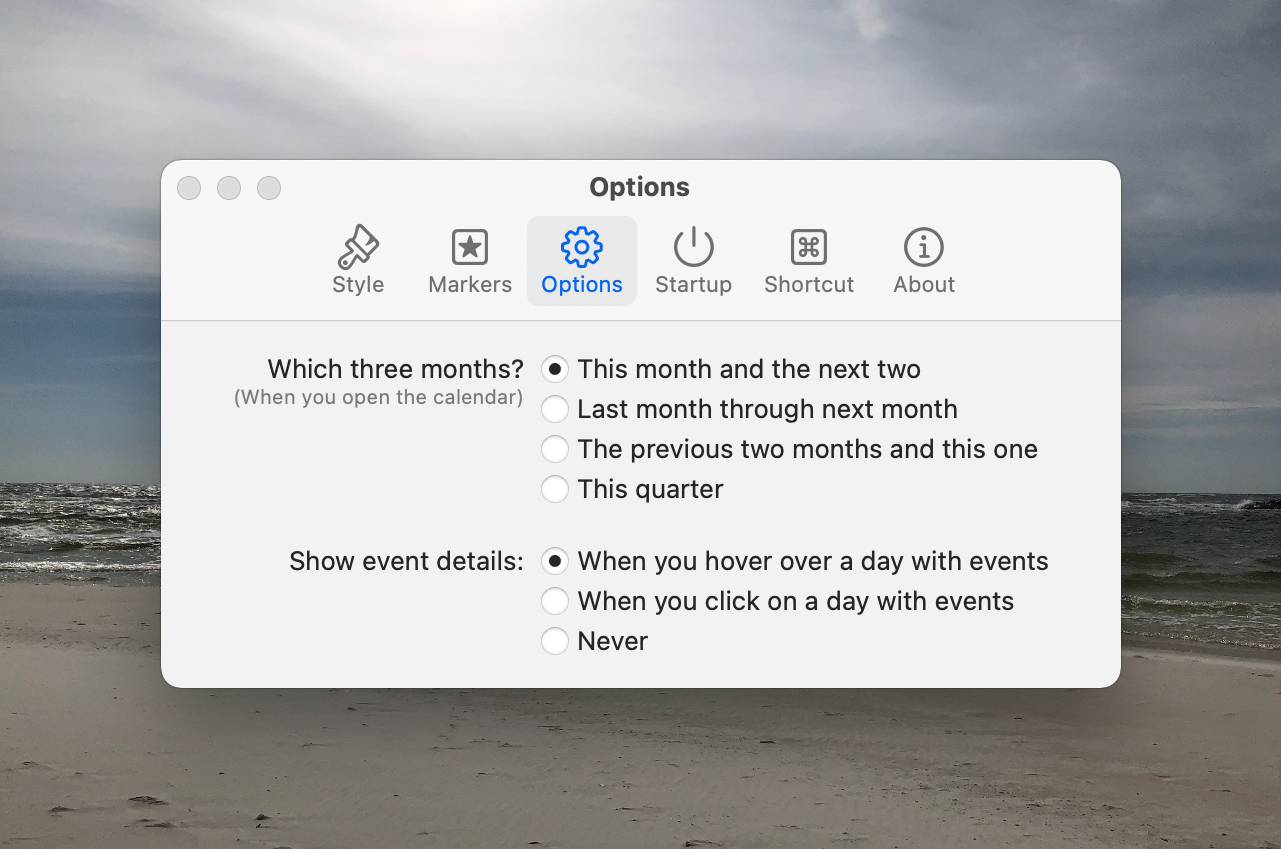Select the "This quarter" radio option
This screenshot has width=1281, height=849.
pos(632,489)
